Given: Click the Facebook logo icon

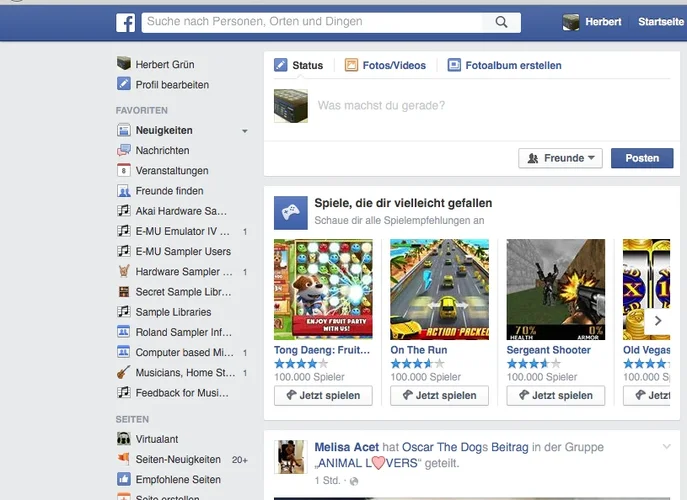Looking at the screenshot, I should point(125,22).
